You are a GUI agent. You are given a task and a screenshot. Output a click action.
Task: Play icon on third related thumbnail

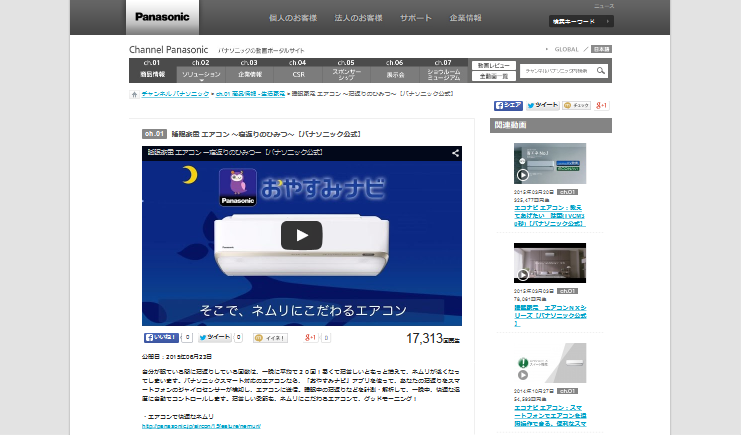coord(523,375)
